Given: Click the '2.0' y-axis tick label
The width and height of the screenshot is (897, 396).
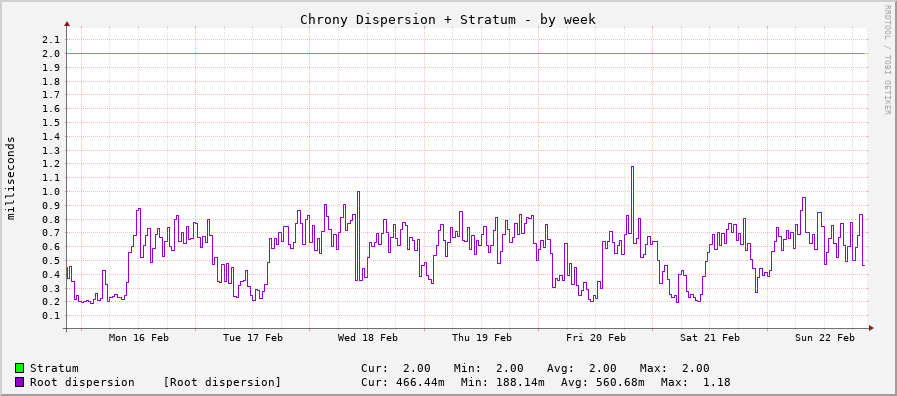Looking at the screenshot, I should tap(51, 53).
